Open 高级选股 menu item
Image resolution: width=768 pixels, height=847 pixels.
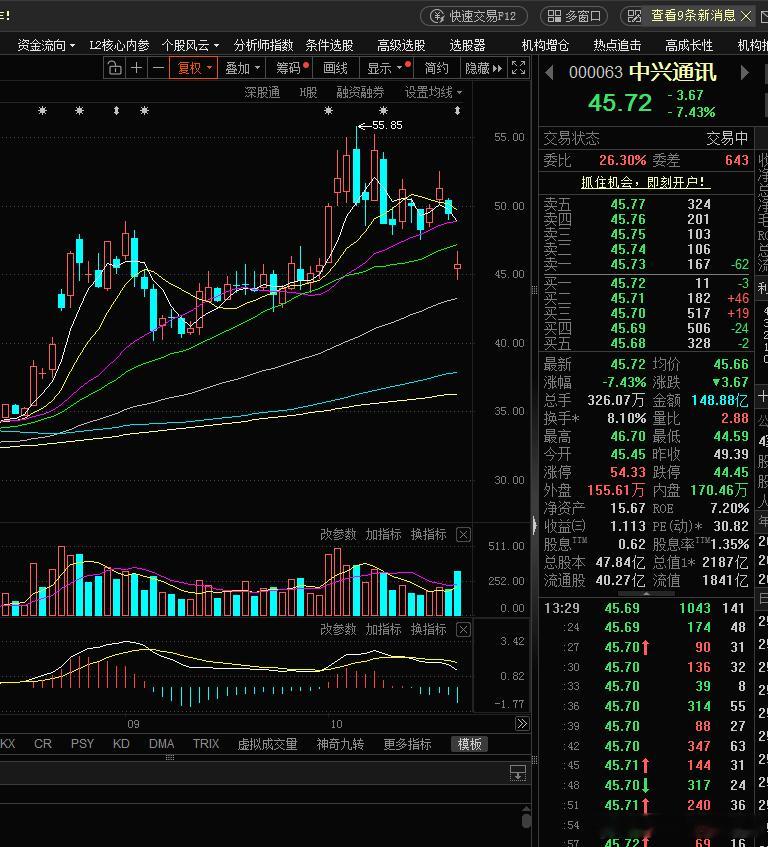click(401, 45)
